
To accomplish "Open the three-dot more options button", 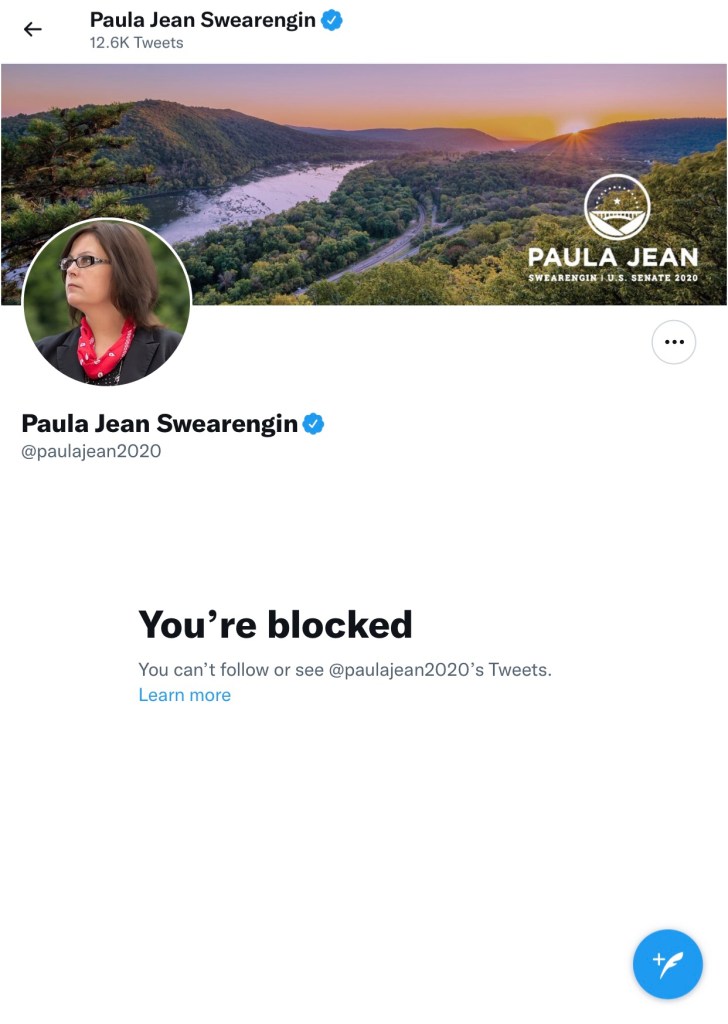I will (x=674, y=342).
